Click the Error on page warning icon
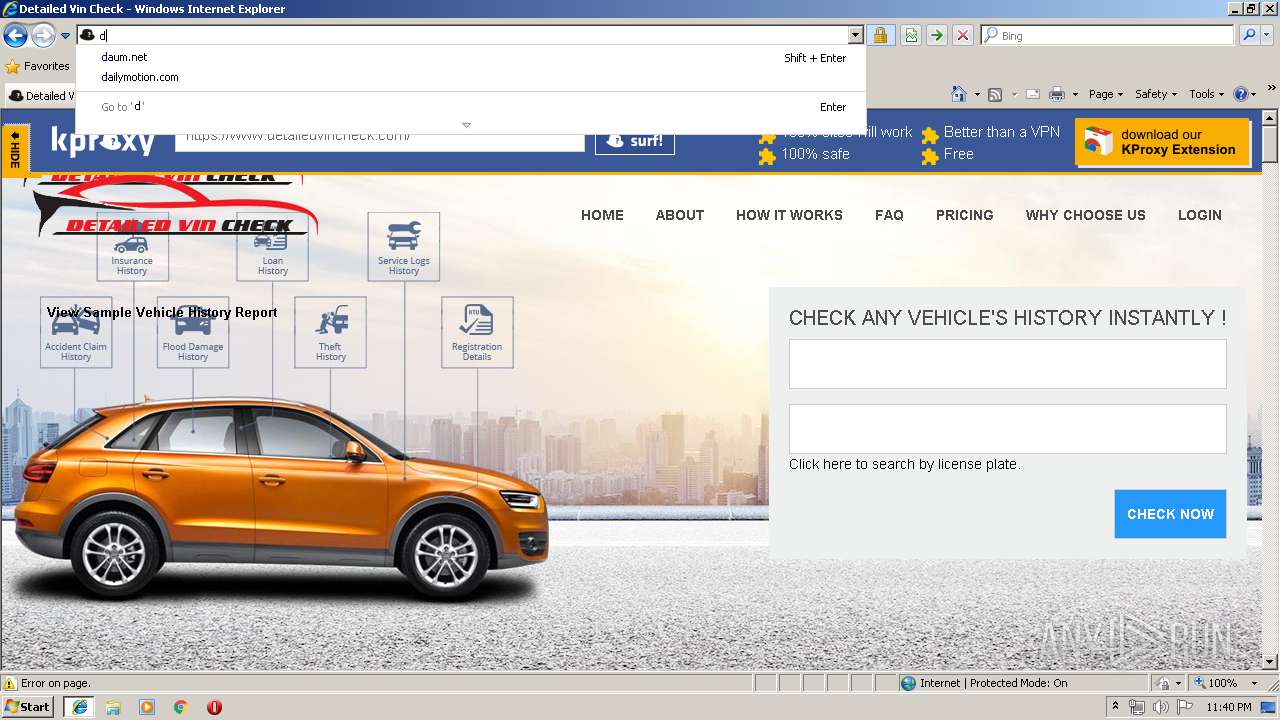This screenshot has width=1280, height=720. [10, 684]
